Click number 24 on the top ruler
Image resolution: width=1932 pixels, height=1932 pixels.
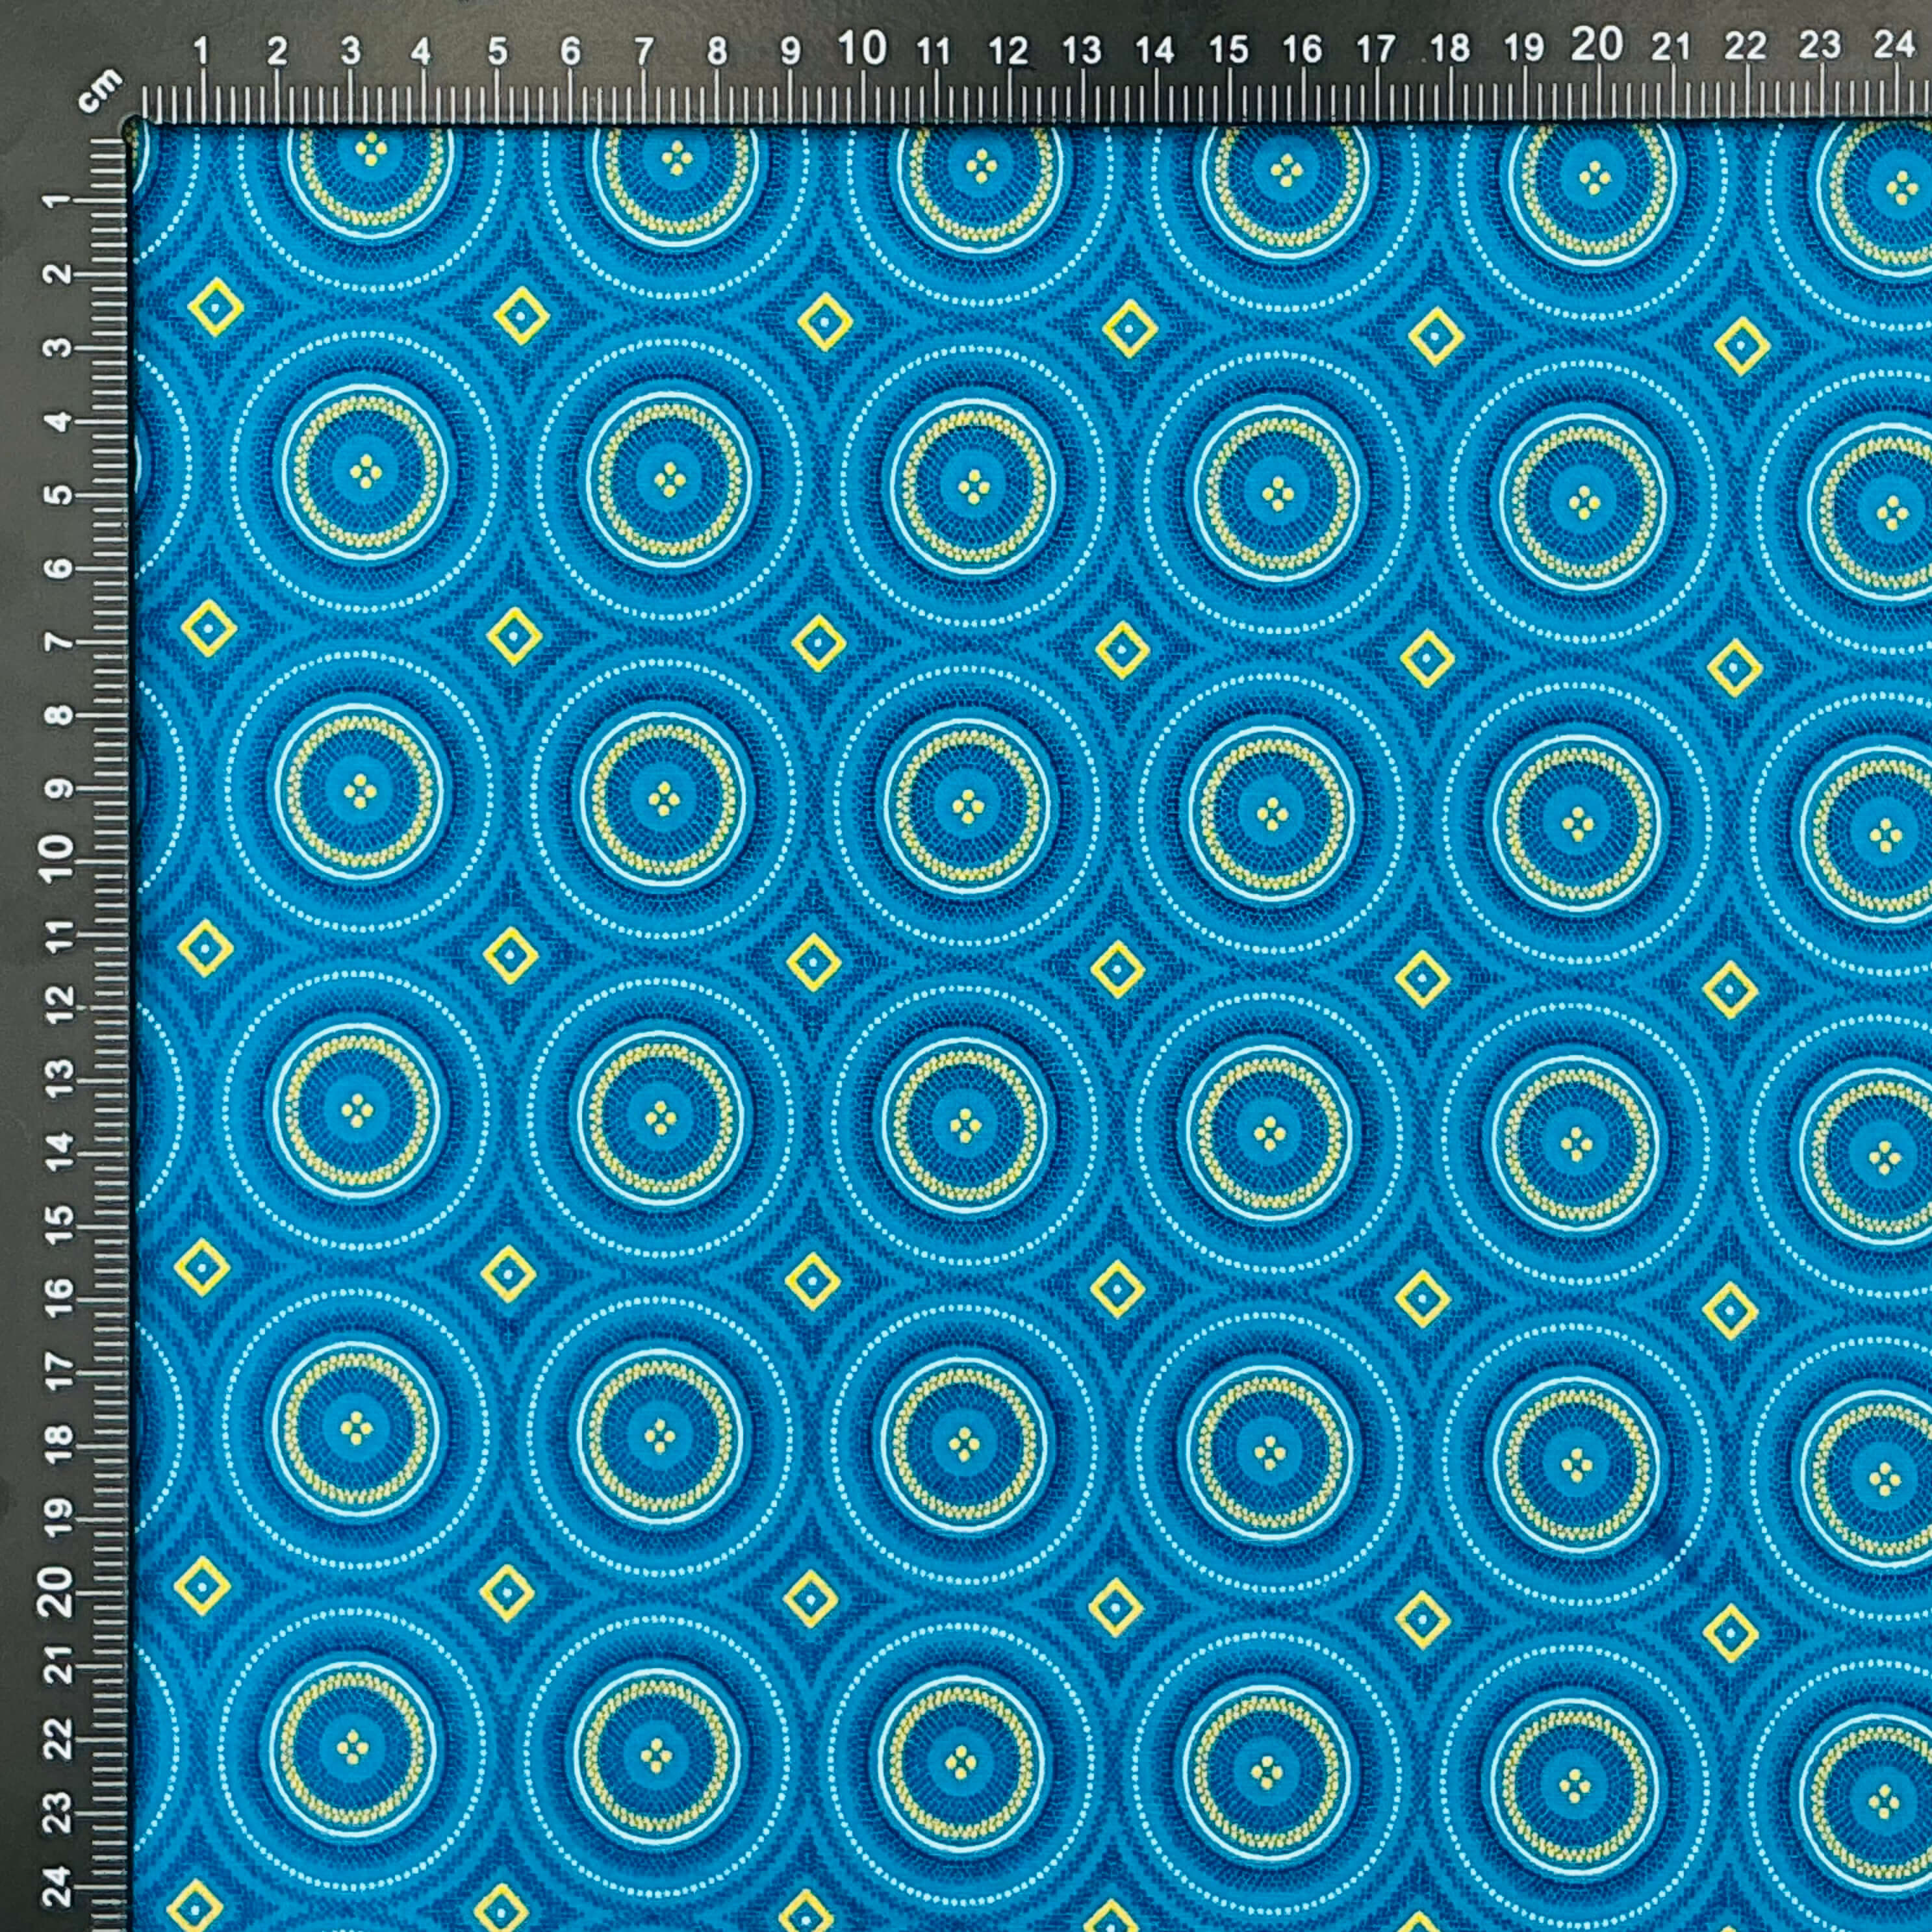coord(1894,44)
